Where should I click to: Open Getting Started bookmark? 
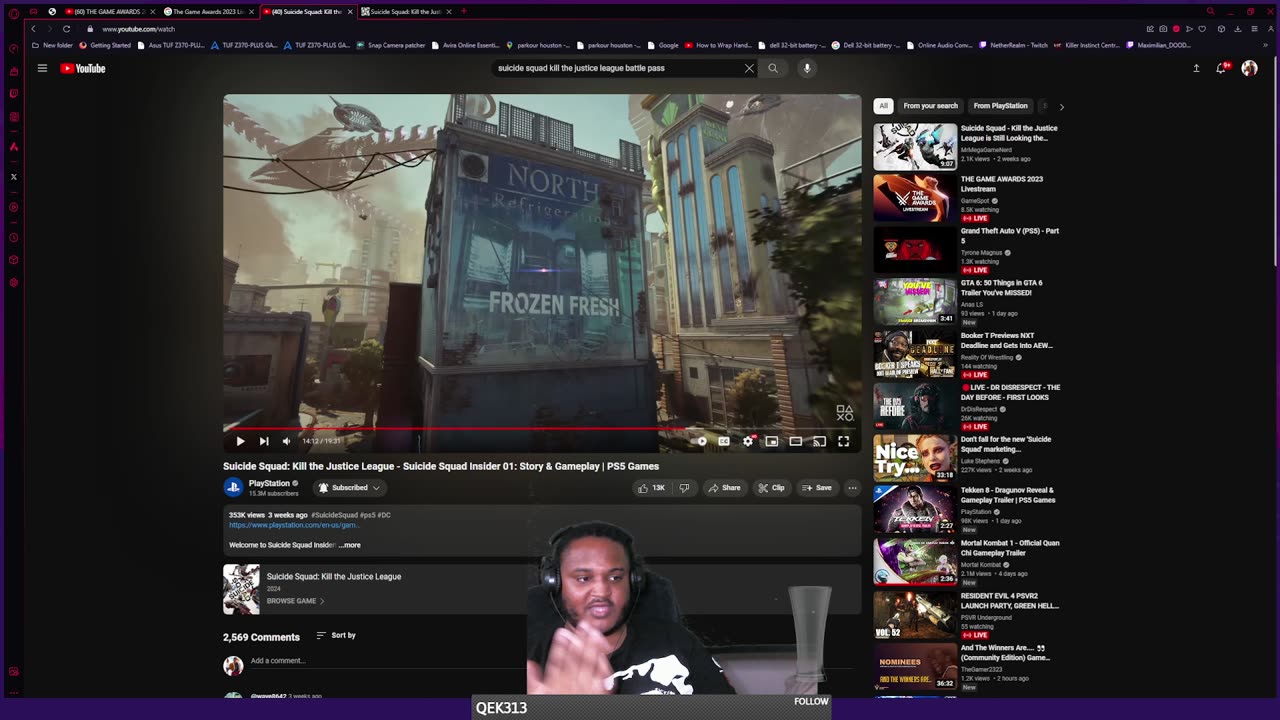pyautogui.click(x=105, y=45)
